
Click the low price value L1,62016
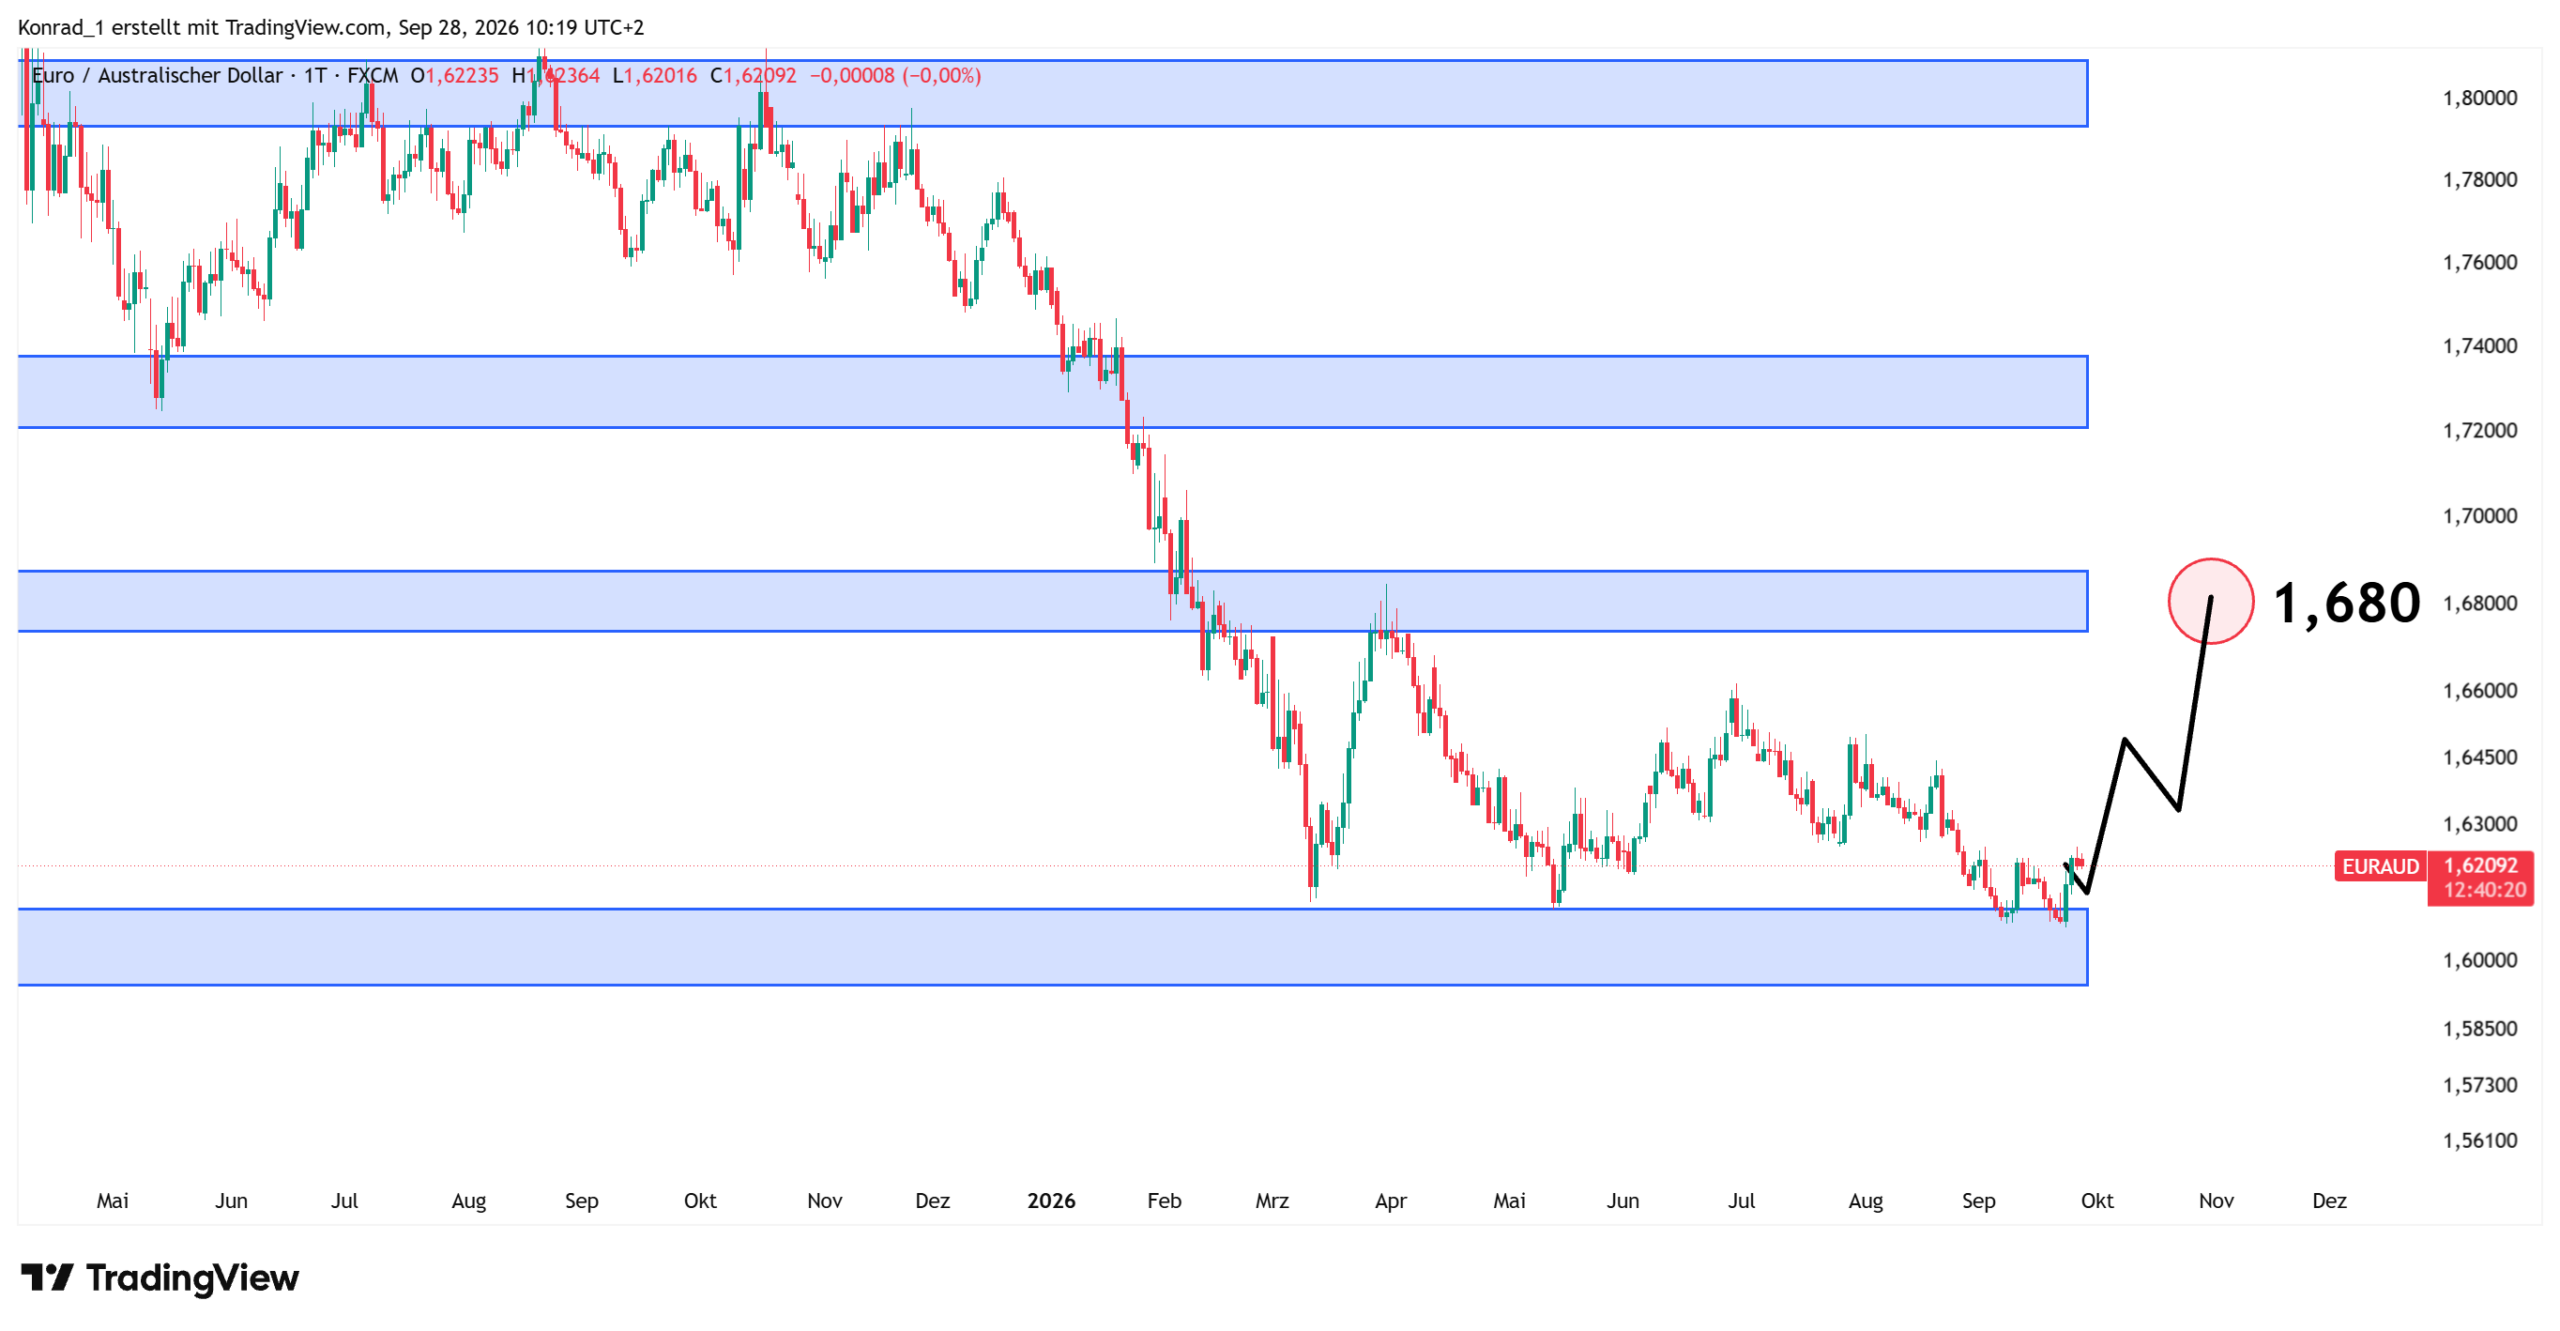[x=655, y=76]
